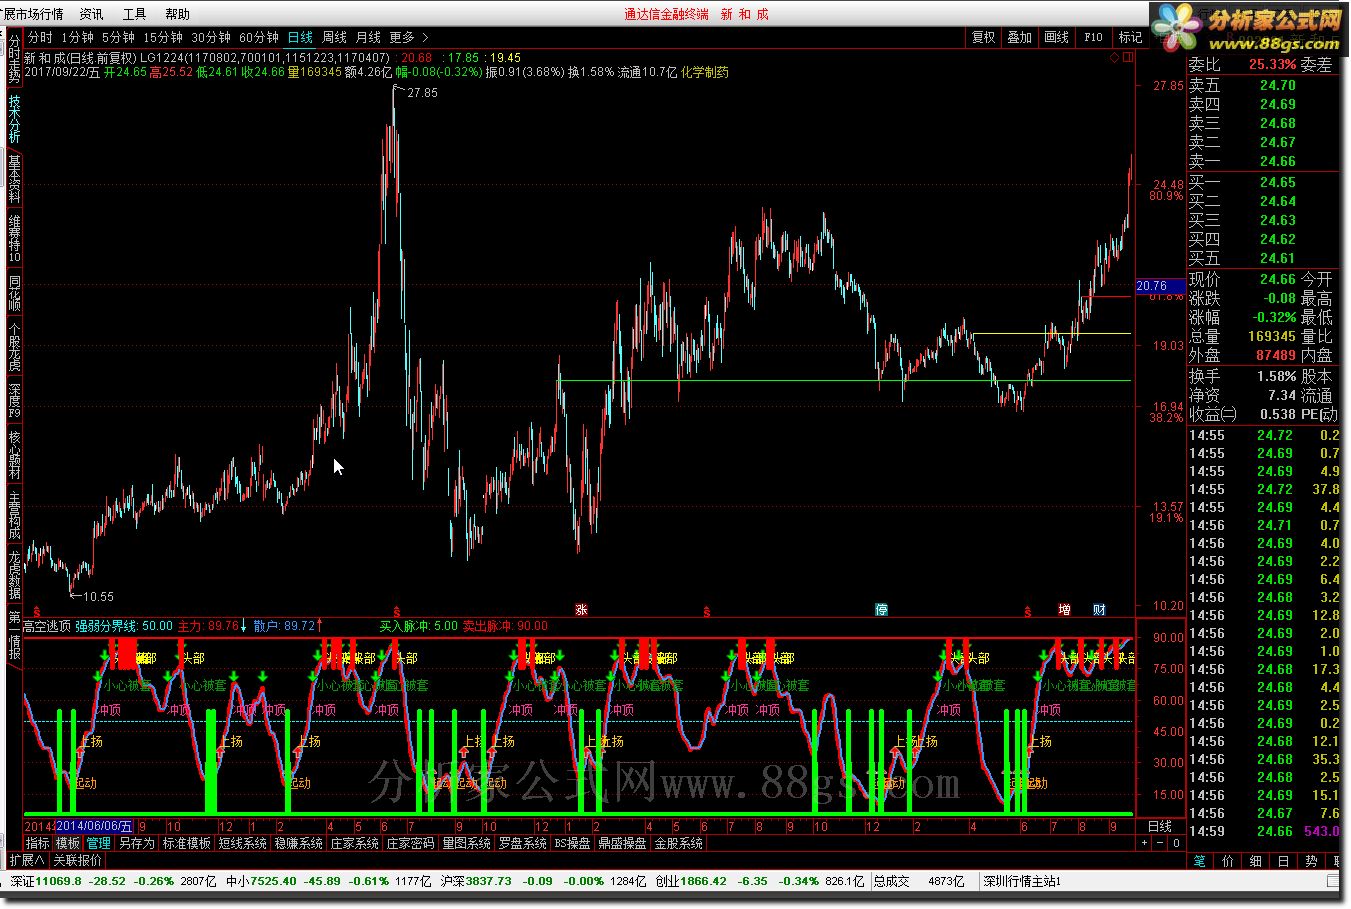The width and height of the screenshot is (1351, 909).
Task: Open F10 company info
Action: coord(1093,37)
